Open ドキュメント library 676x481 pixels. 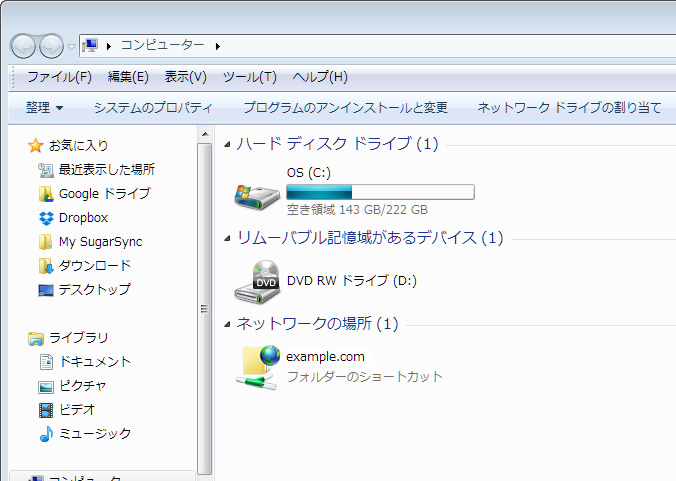click(x=95, y=362)
